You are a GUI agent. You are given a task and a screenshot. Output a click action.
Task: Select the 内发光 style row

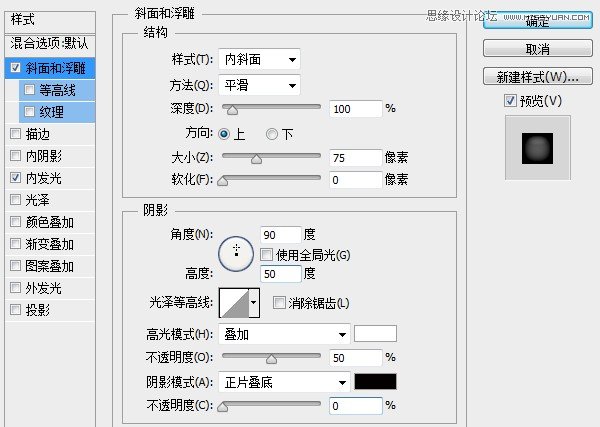50,178
